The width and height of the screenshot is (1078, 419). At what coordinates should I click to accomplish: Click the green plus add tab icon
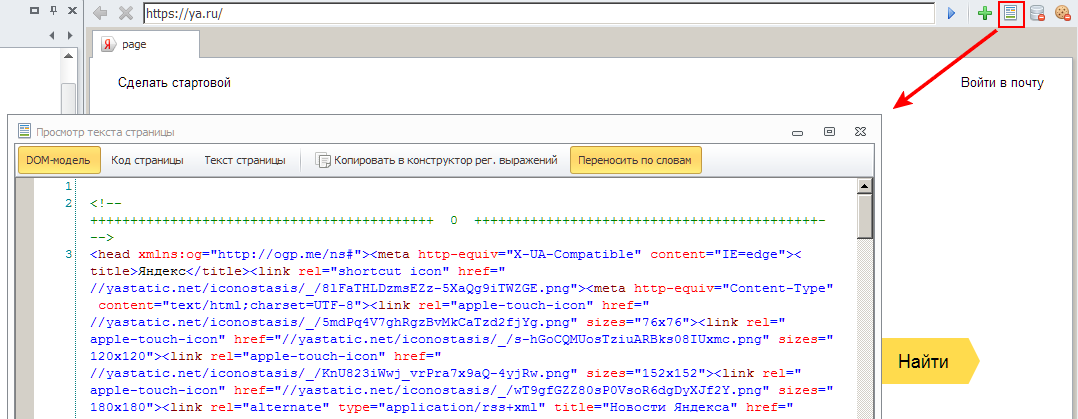tap(984, 13)
